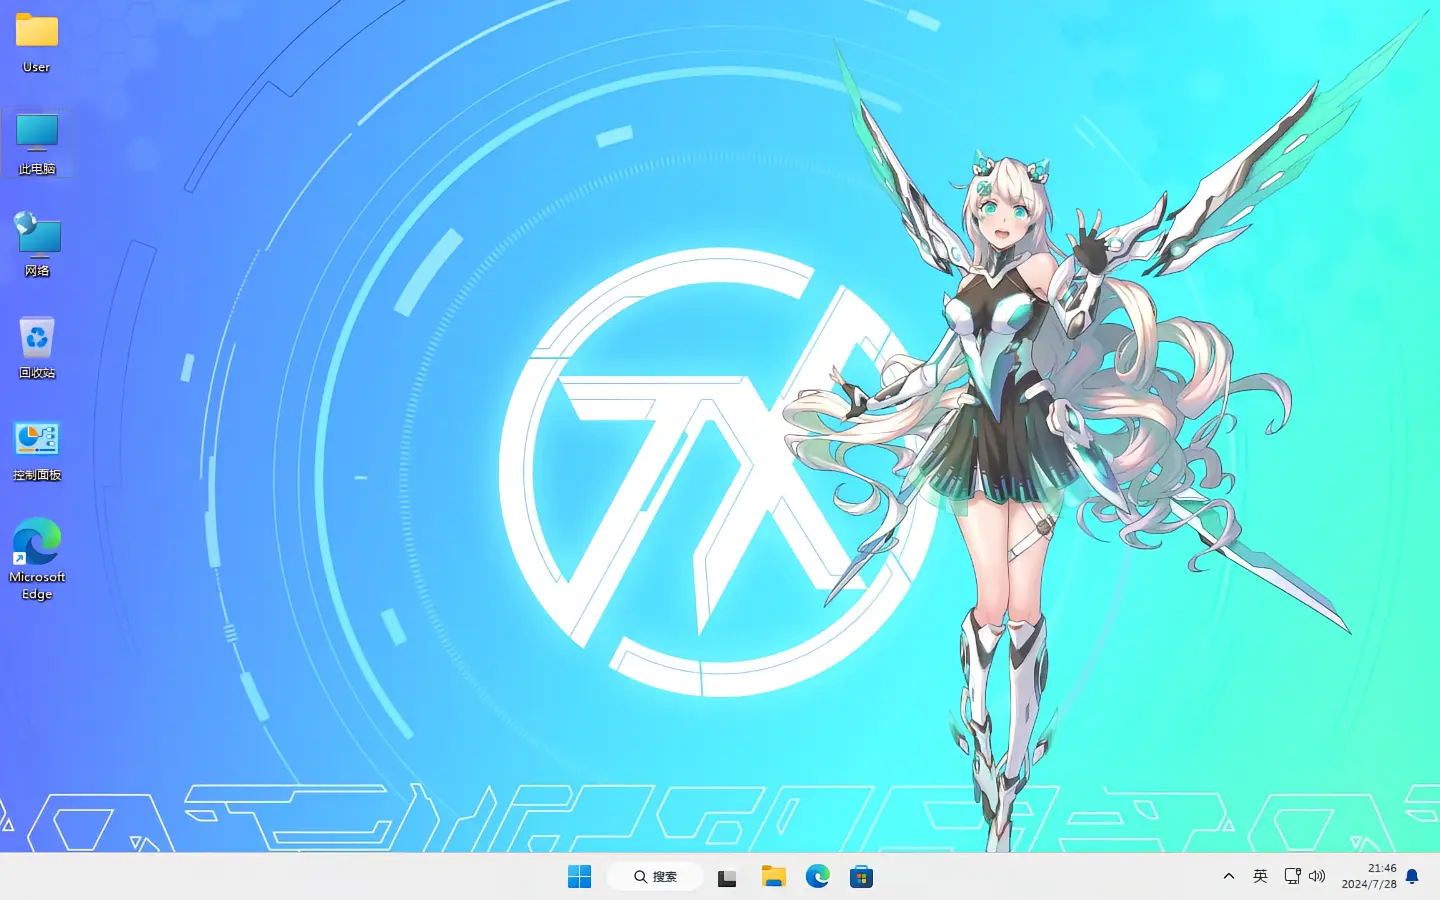Switch the 英 input method indicator
1440x900 pixels.
1260,877
